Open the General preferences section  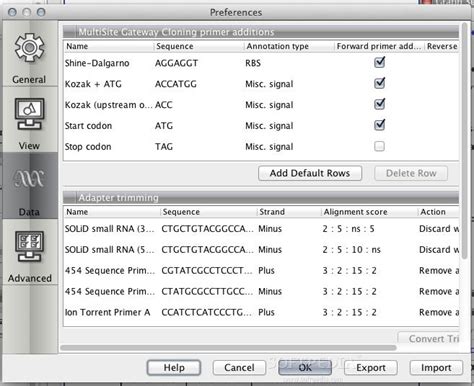click(29, 55)
